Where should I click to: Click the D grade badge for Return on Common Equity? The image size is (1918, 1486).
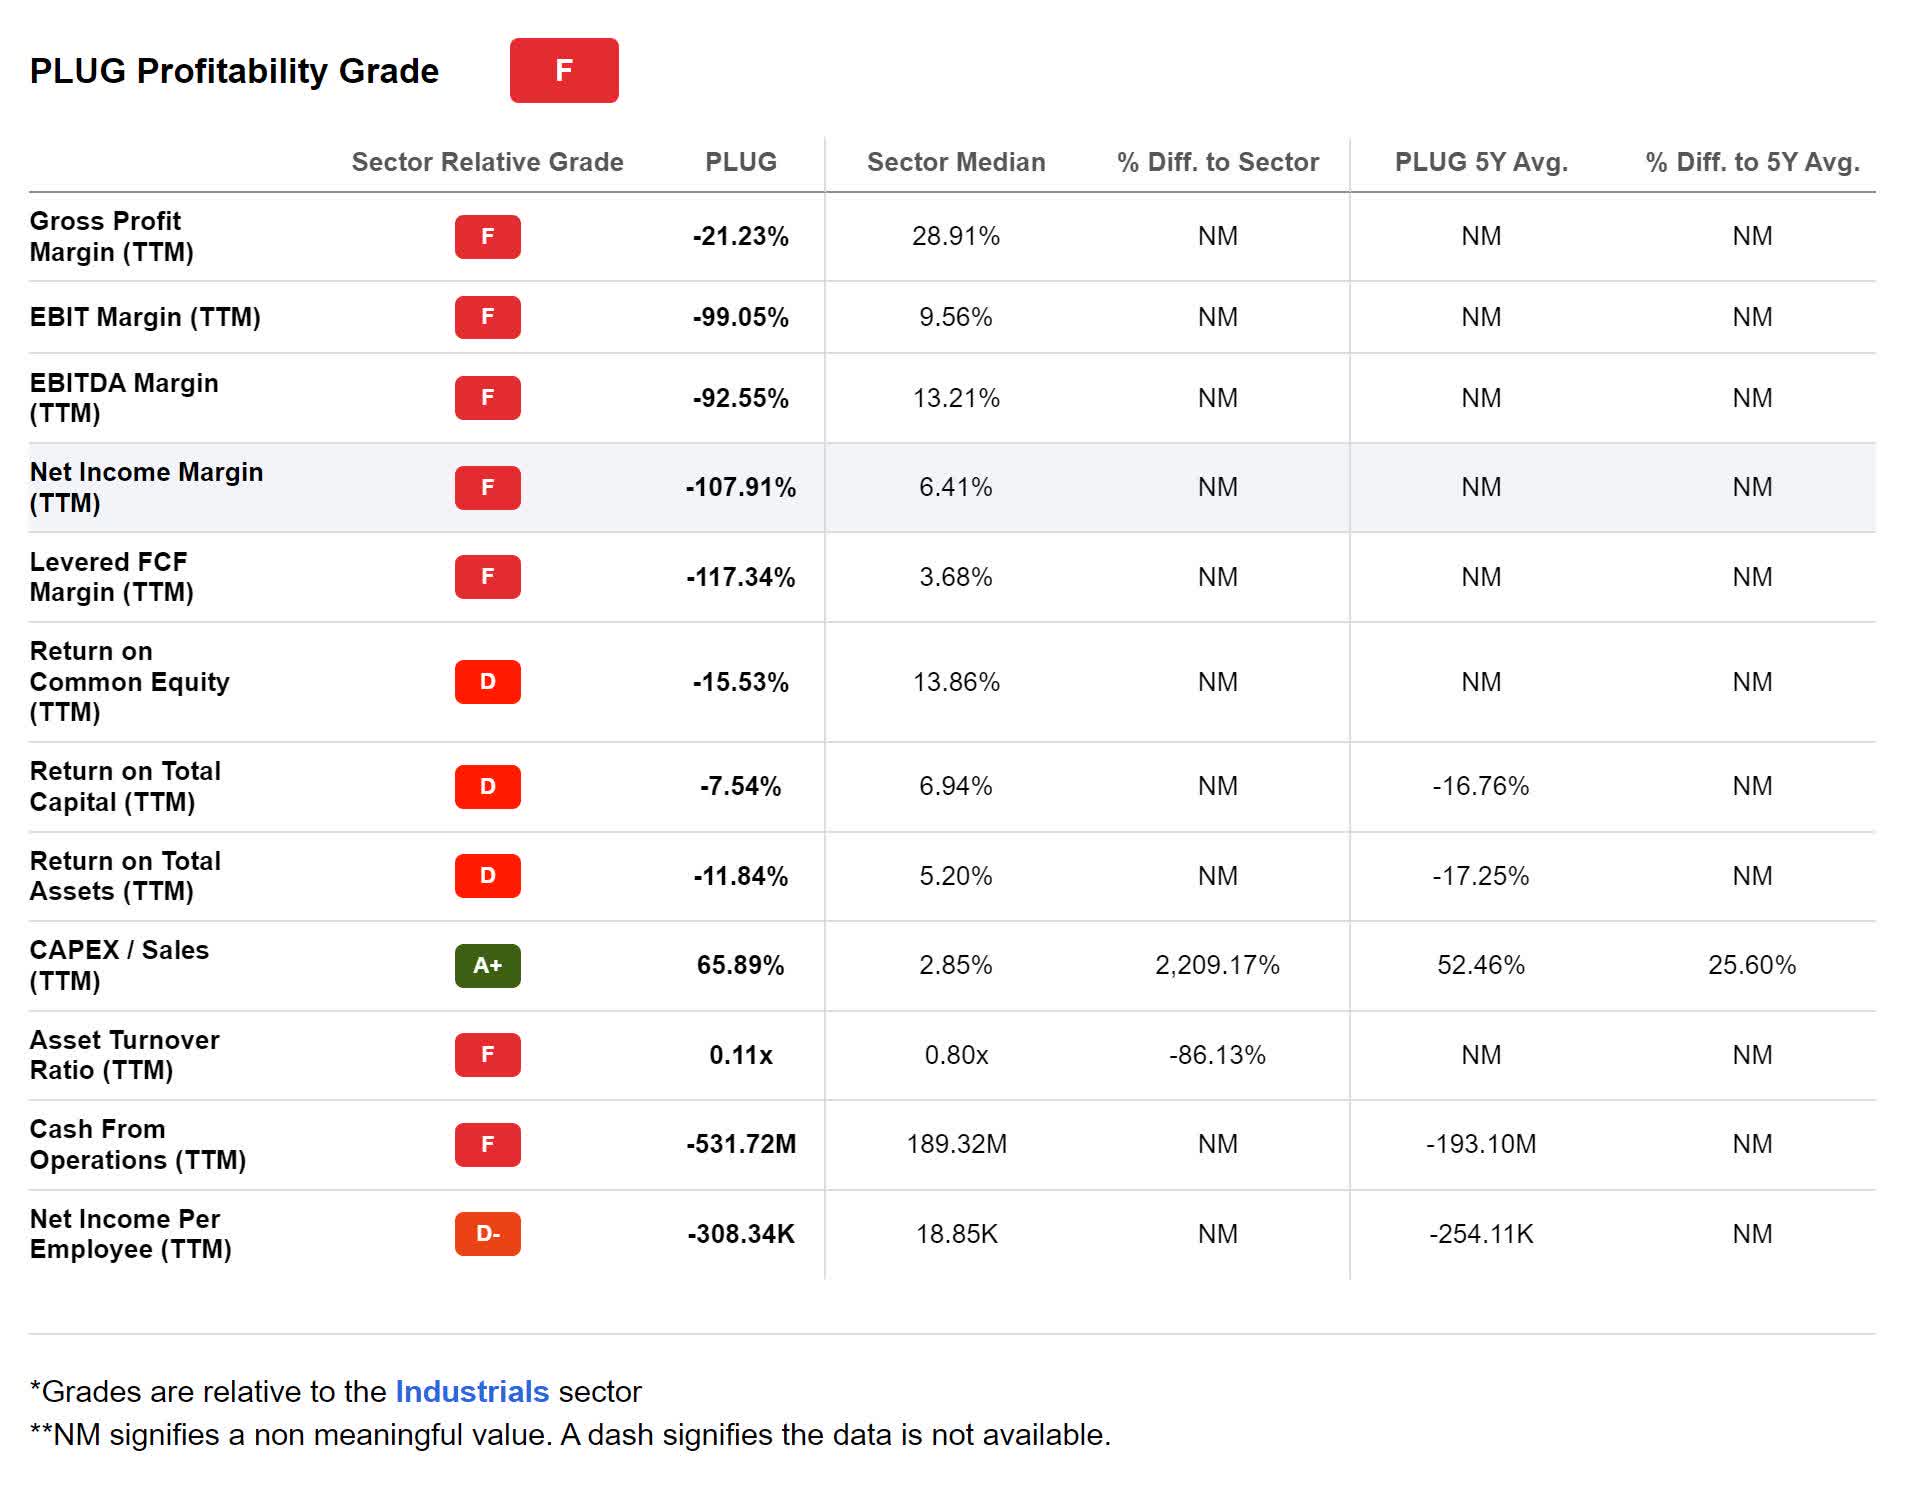[x=487, y=681]
